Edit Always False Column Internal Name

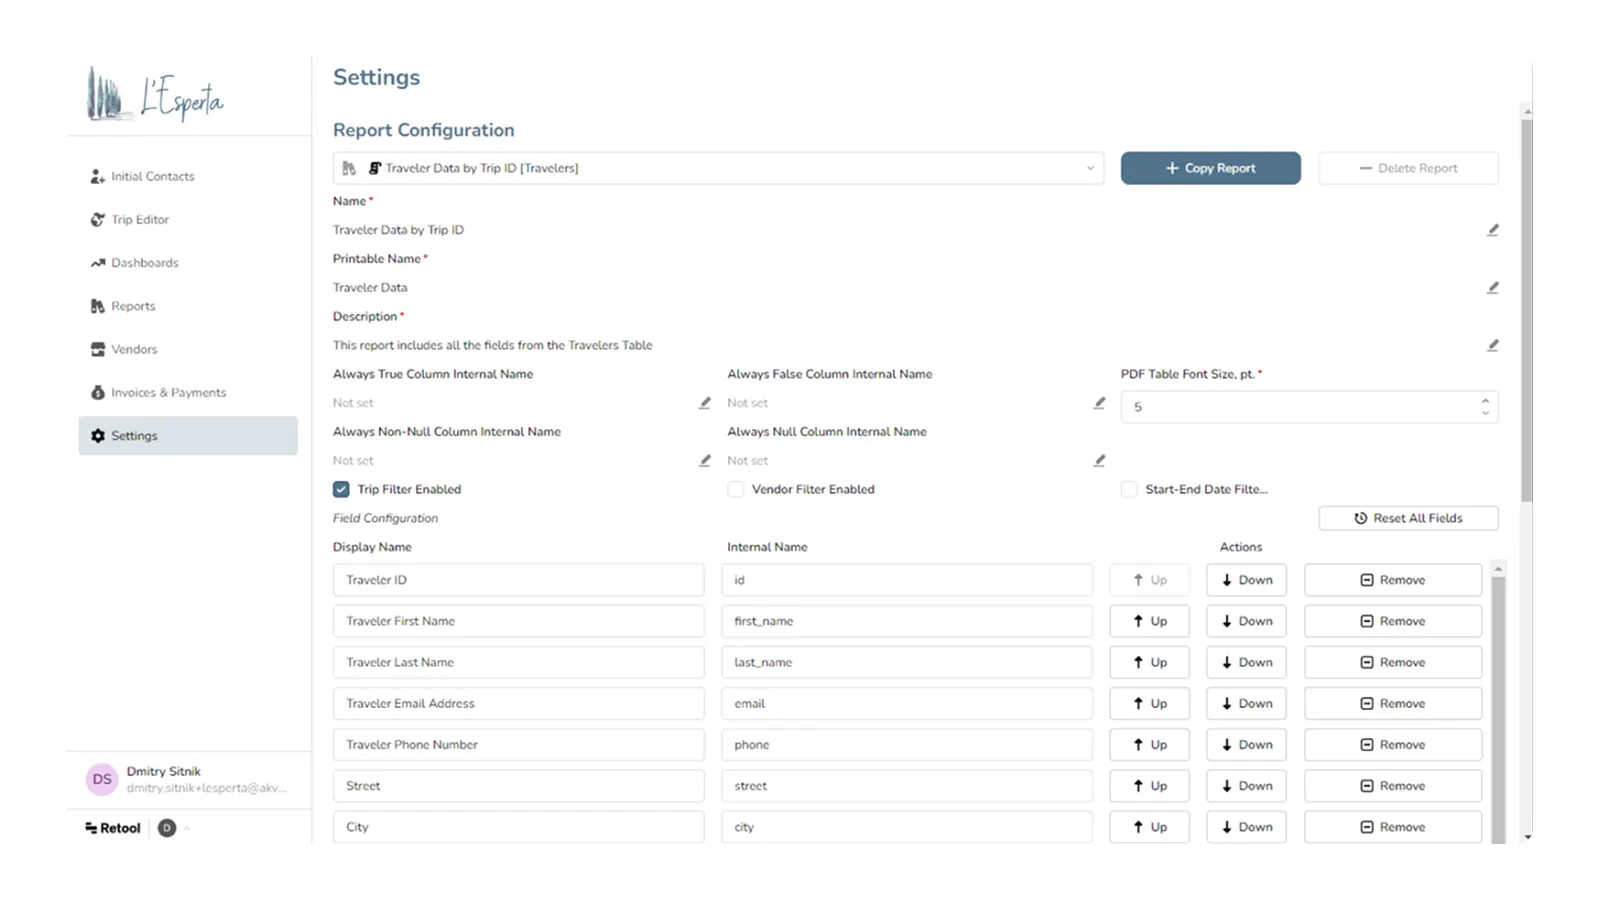click(x=1099, y=403)
